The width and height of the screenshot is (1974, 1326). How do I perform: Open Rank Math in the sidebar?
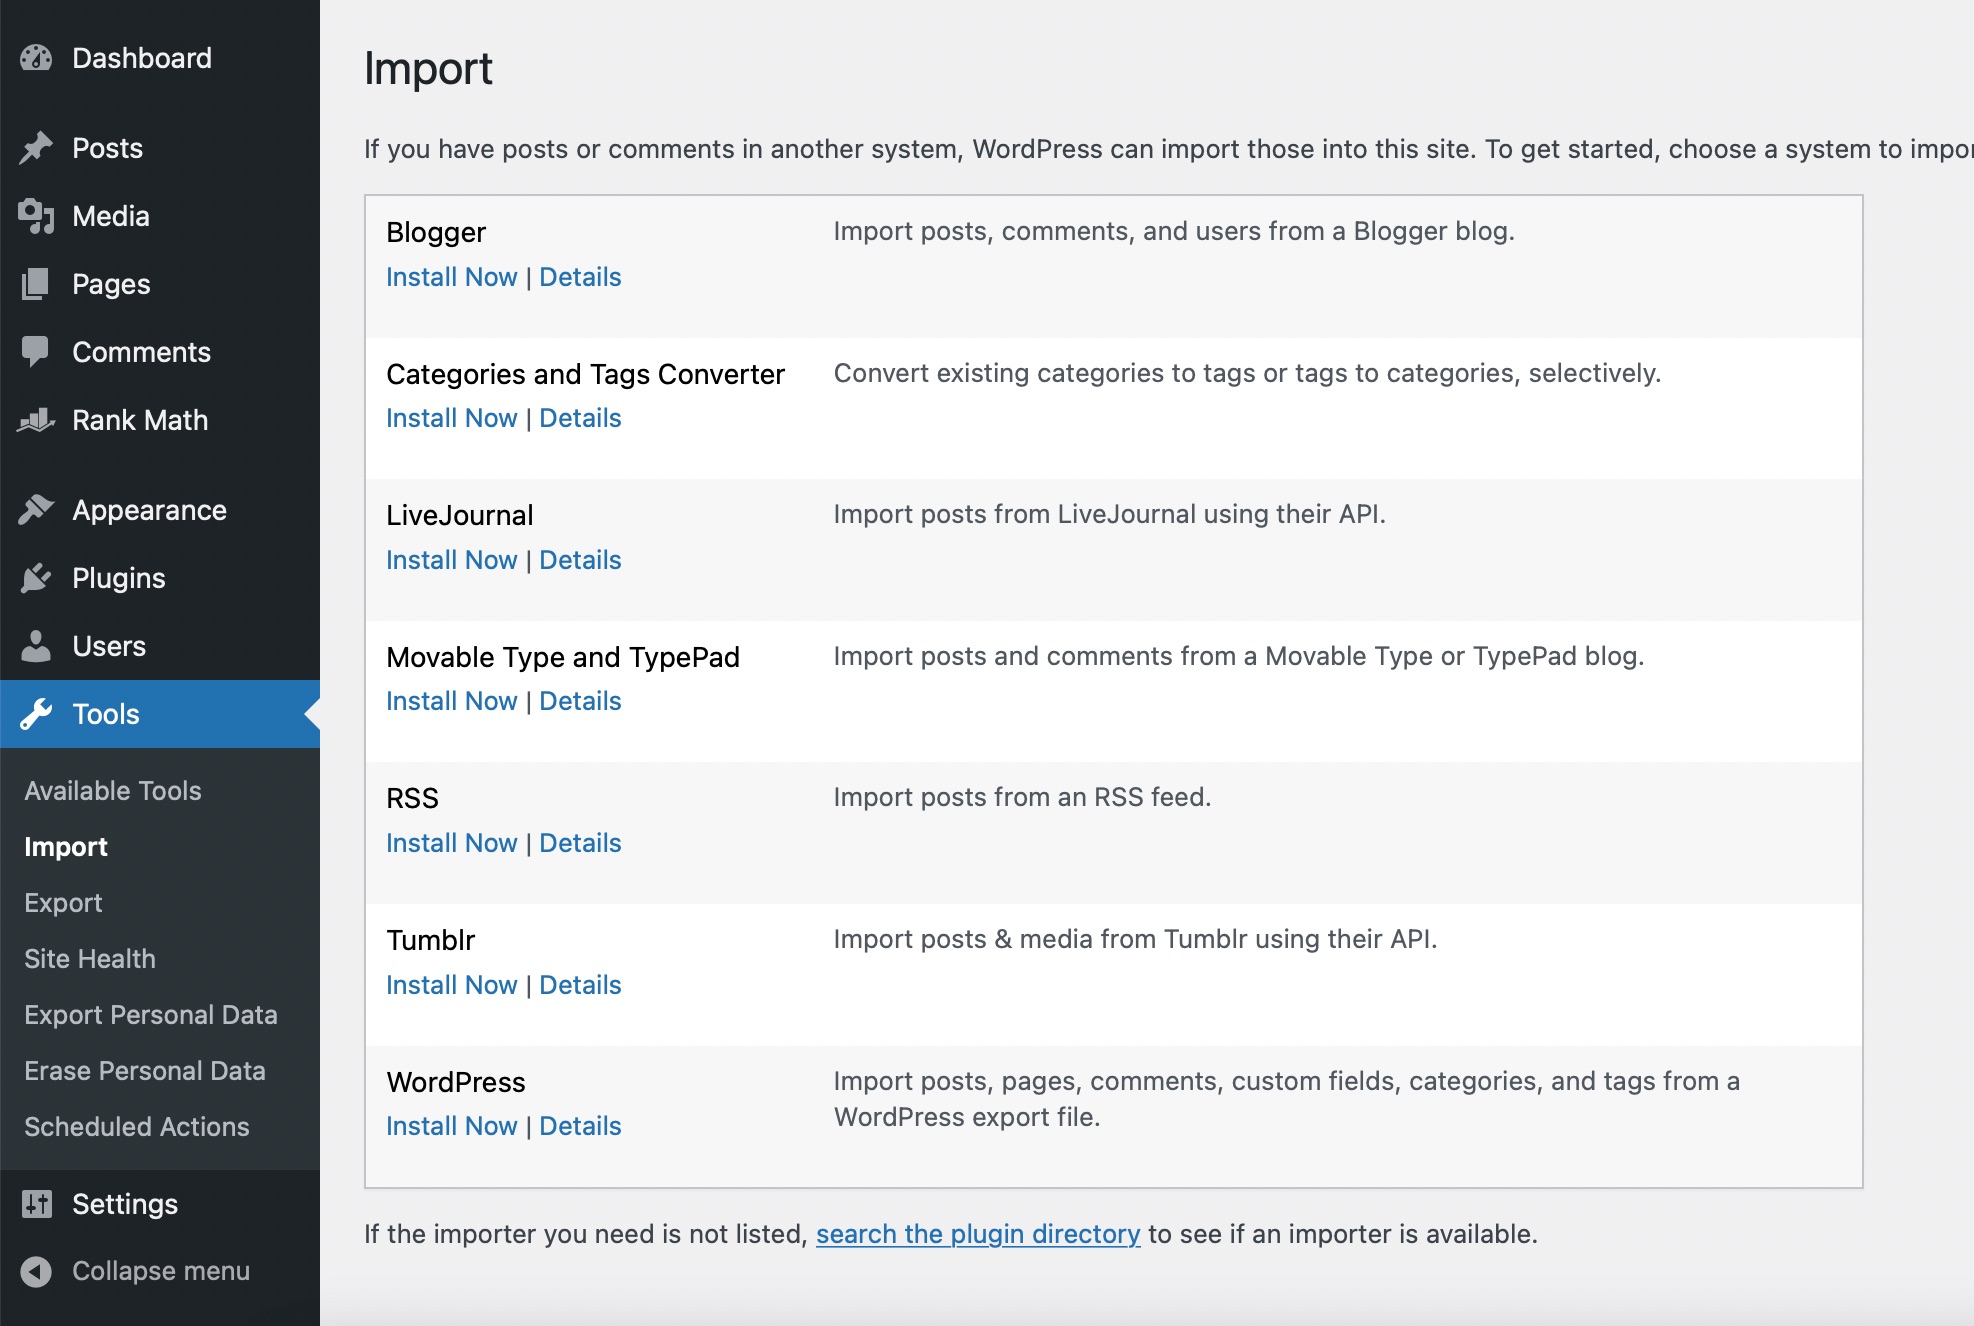click(x=140, y=420)
